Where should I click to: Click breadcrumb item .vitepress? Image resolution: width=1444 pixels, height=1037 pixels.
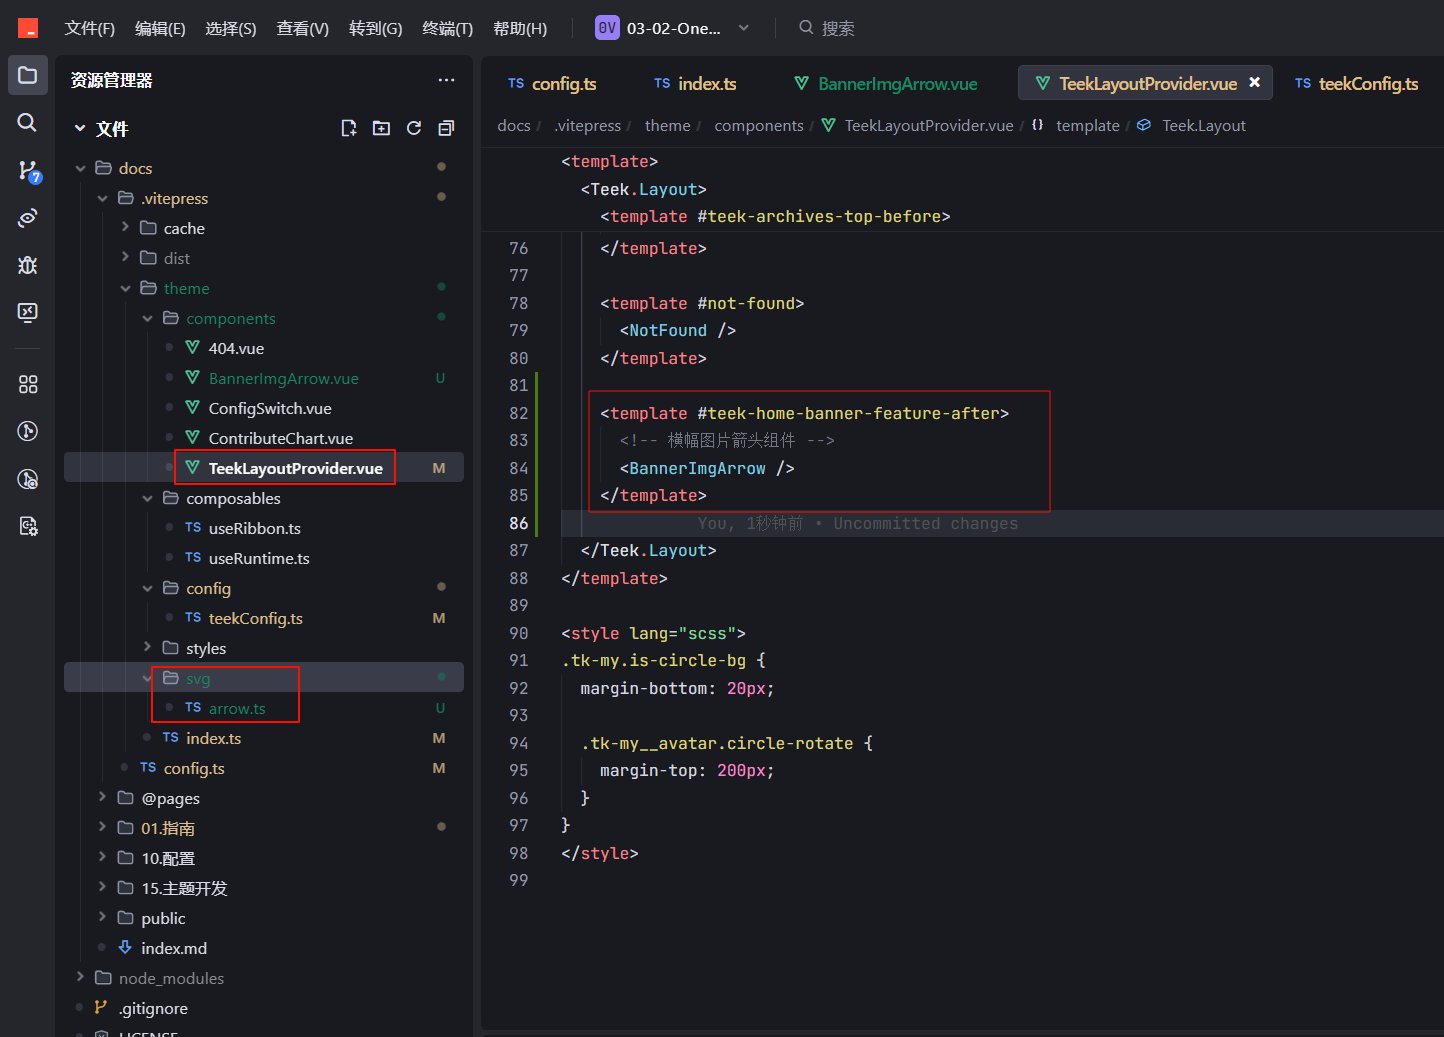coord(588,125)
